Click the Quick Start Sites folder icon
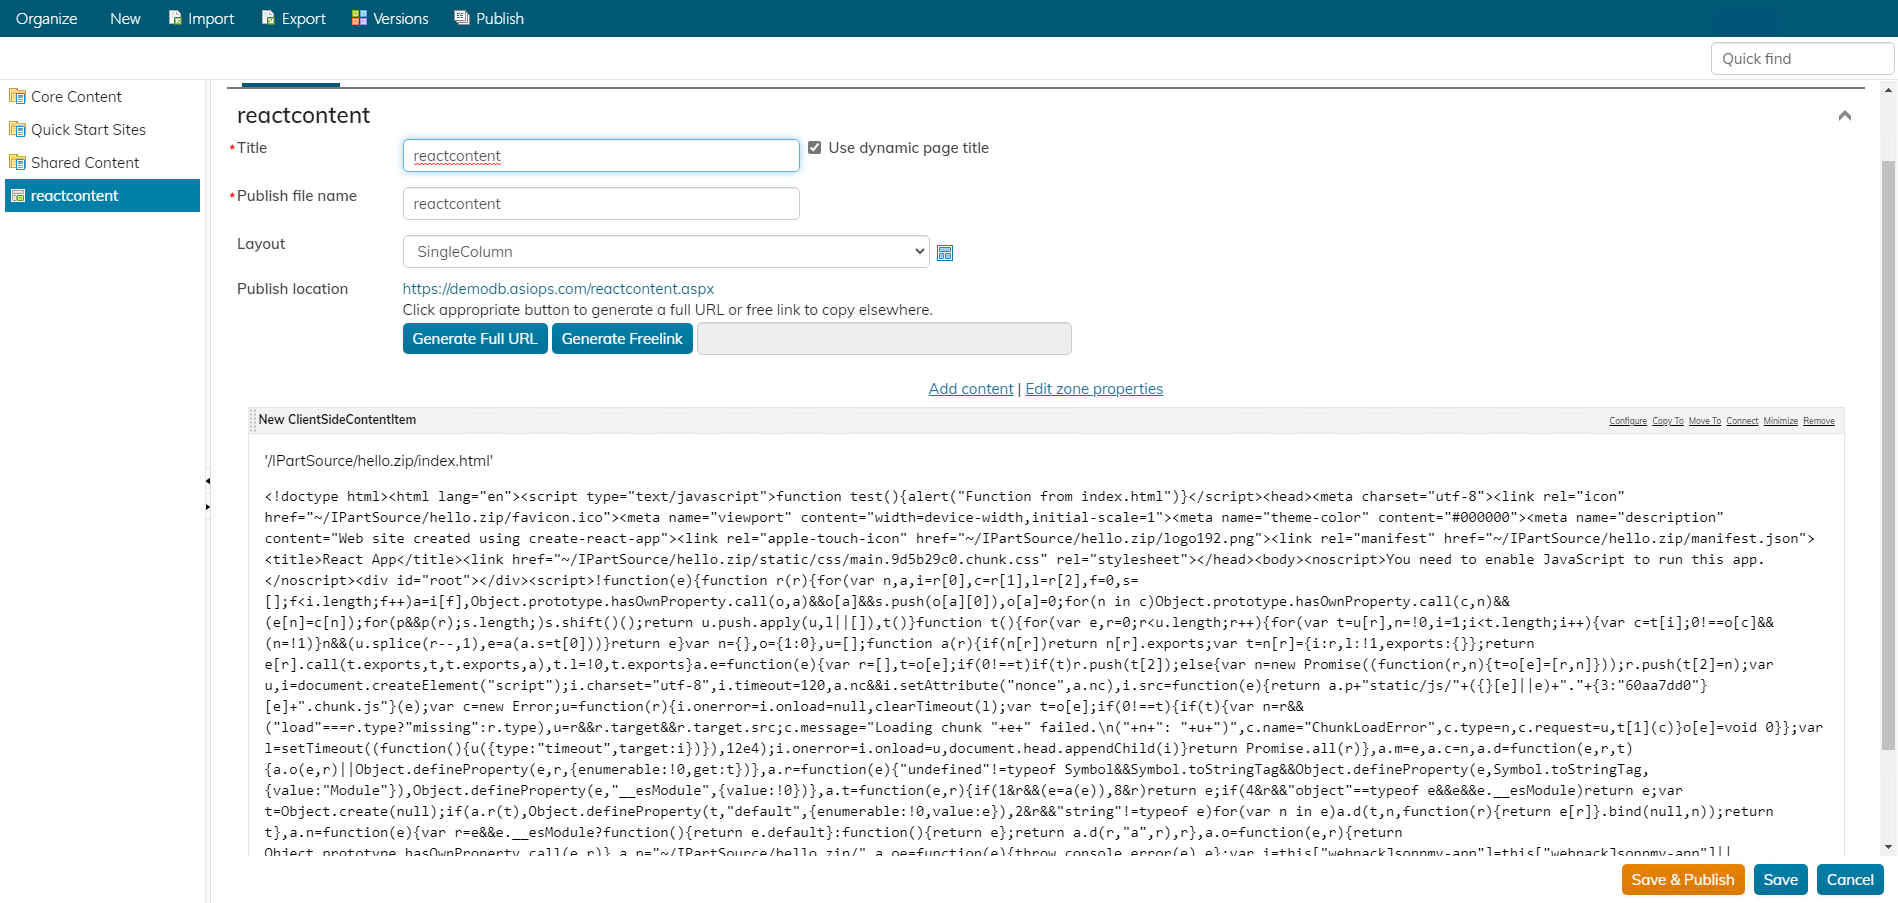The height and width of the screenshot is (903, 1898). click(x=17, y=129)
